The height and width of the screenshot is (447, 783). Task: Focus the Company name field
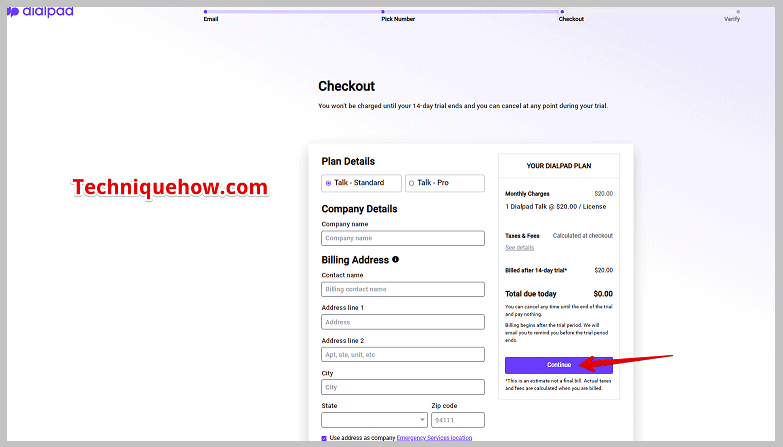[x=403, y=238]
